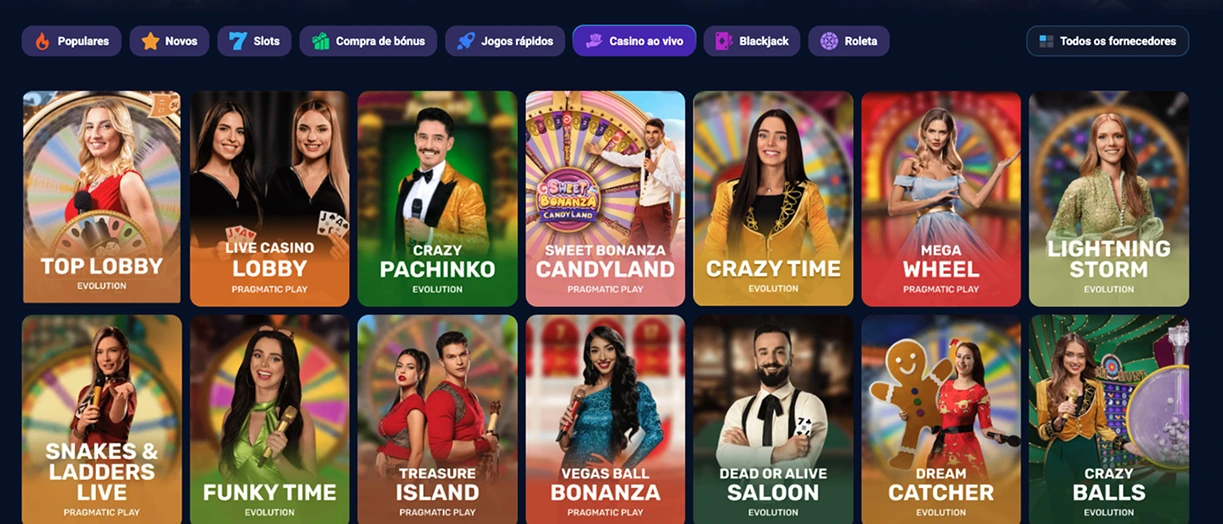Open the Dead or Alive Saloon tile

click(x=773, y=420)
